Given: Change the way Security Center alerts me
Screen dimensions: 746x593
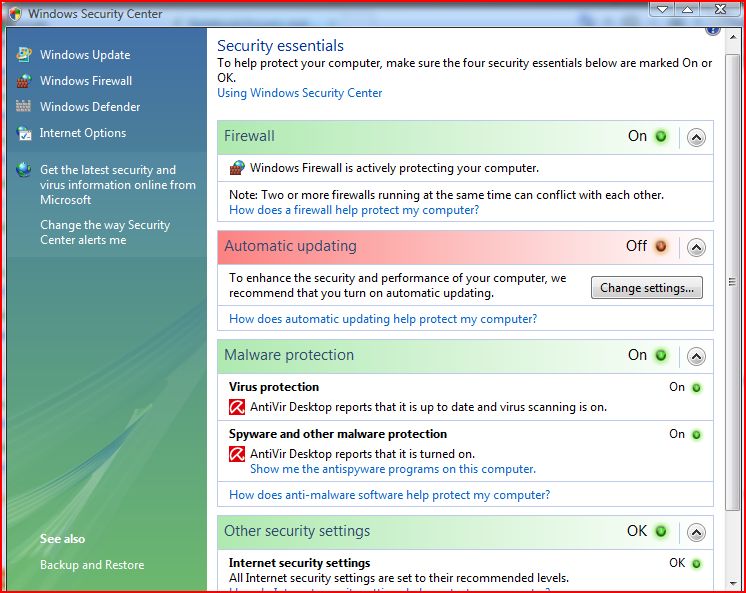Looking at the screenshot, I should coord(105,232).
